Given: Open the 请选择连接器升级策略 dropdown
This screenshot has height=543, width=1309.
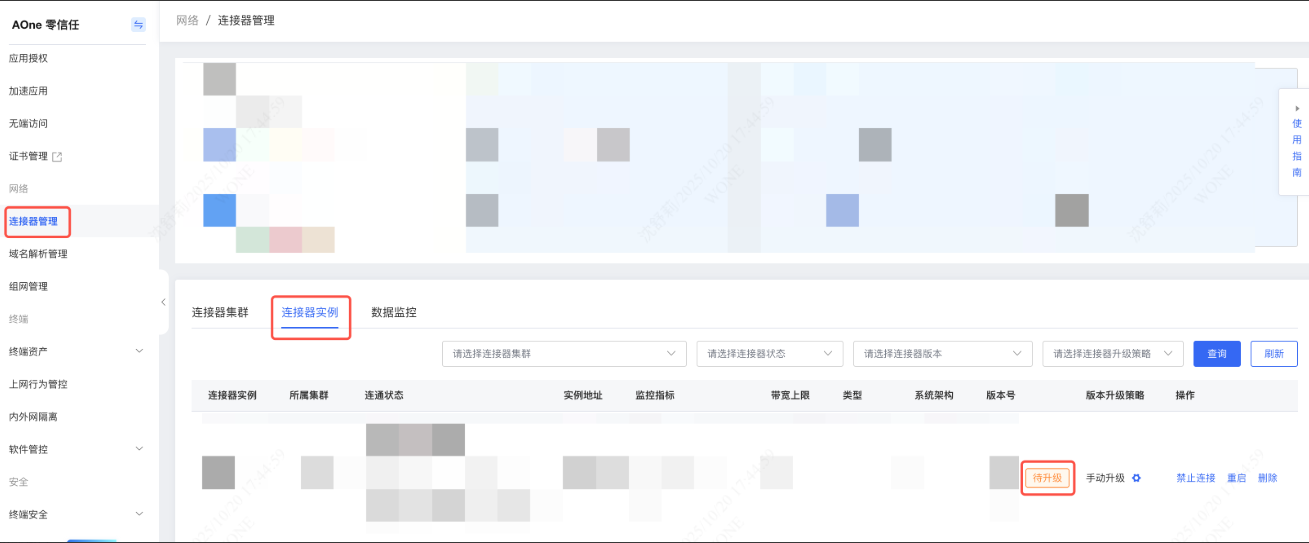Looking at the screenshot, I should coord(1113,354).
